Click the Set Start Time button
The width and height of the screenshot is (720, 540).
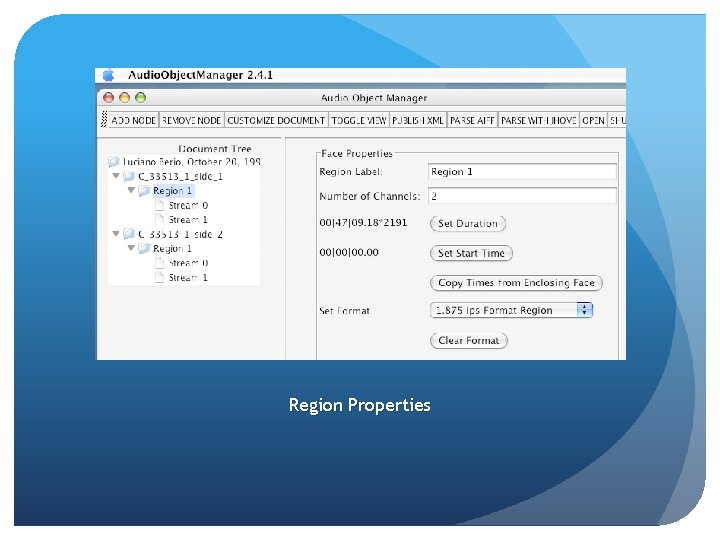pos(471,253)
